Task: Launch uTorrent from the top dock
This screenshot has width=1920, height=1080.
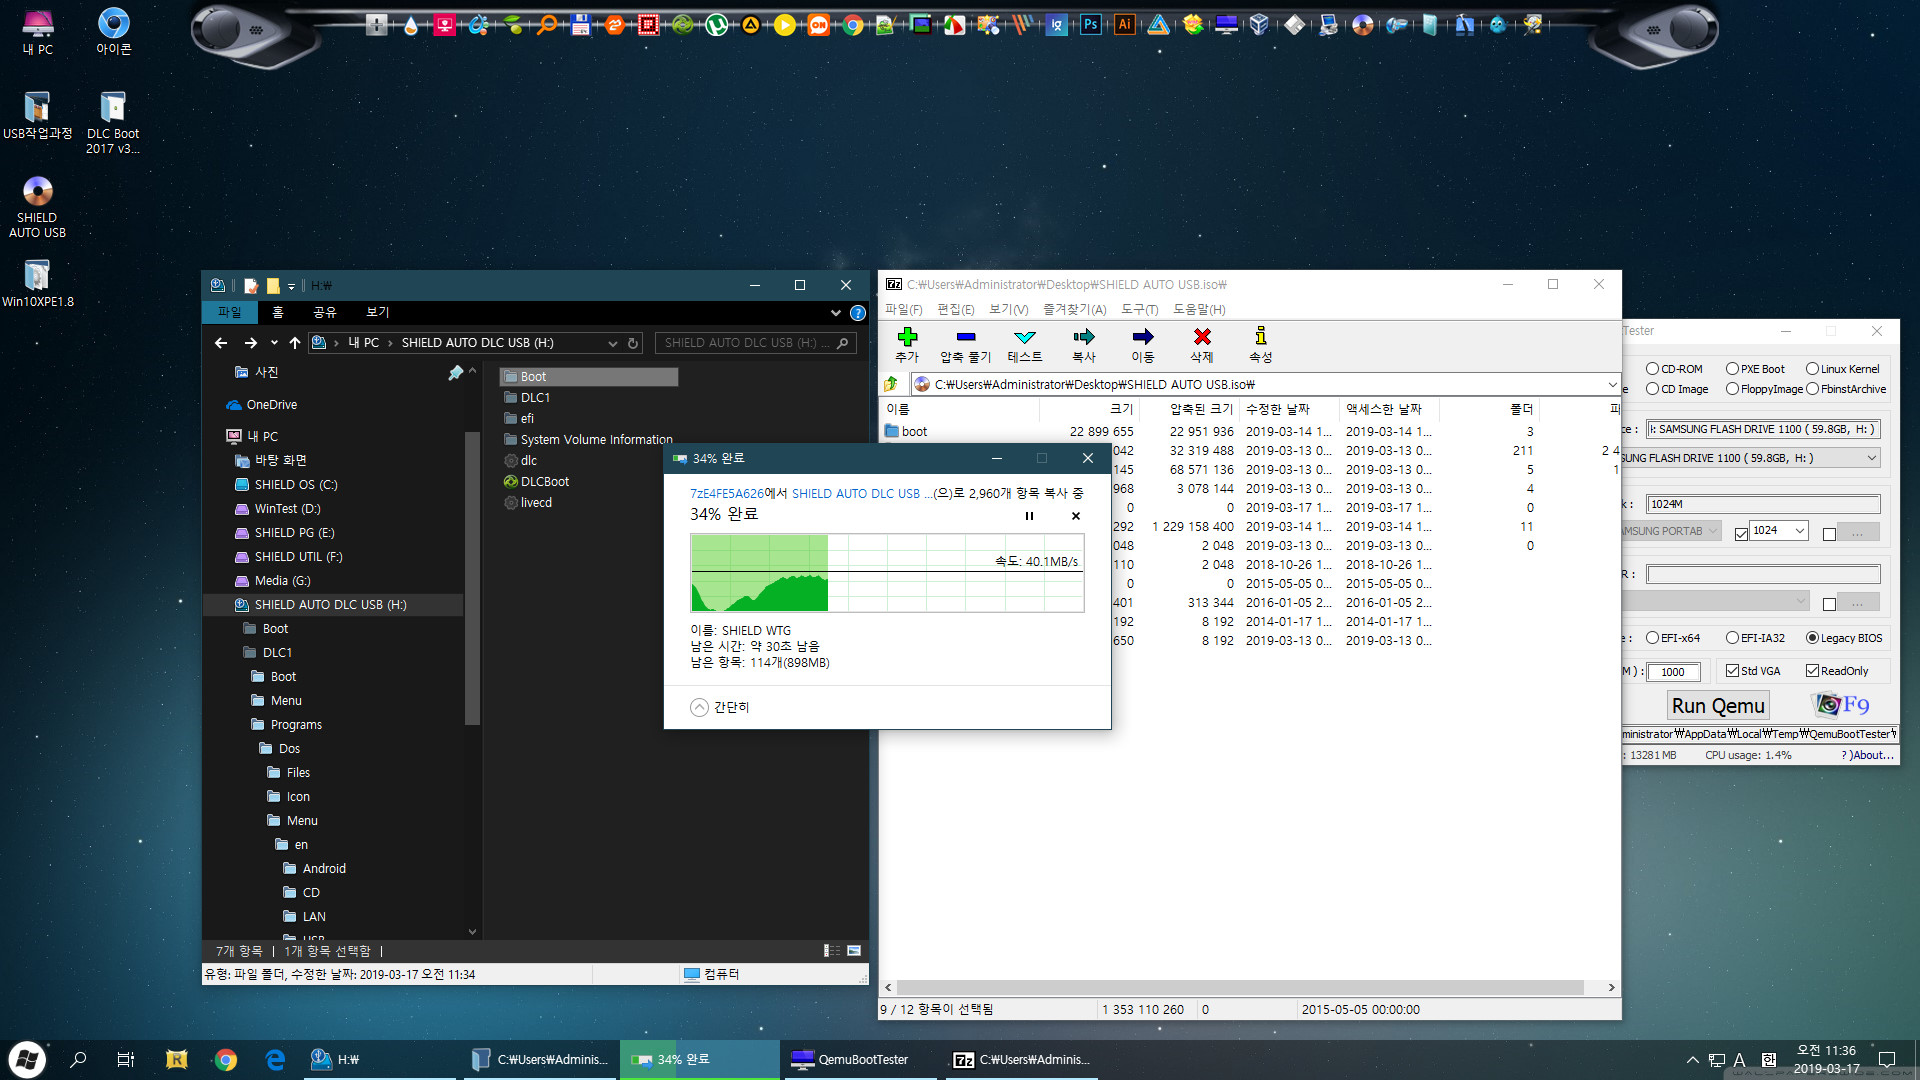Action: (716, 25)
